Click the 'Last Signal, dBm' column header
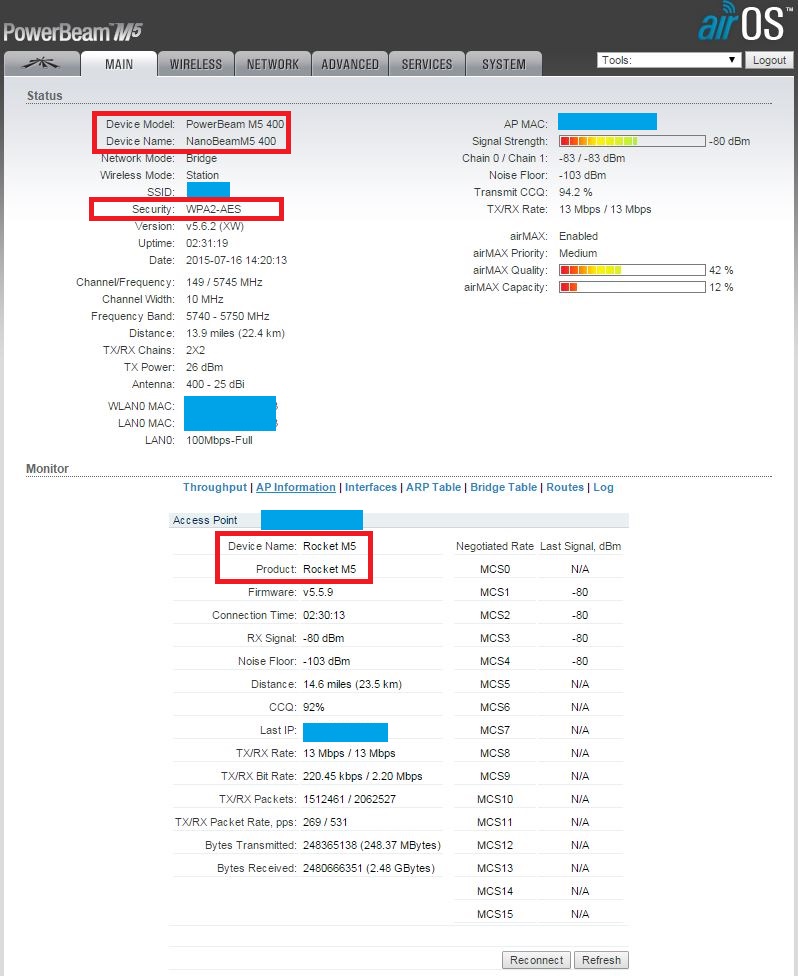Screen dimensions: 798x976 click(580, 546)
